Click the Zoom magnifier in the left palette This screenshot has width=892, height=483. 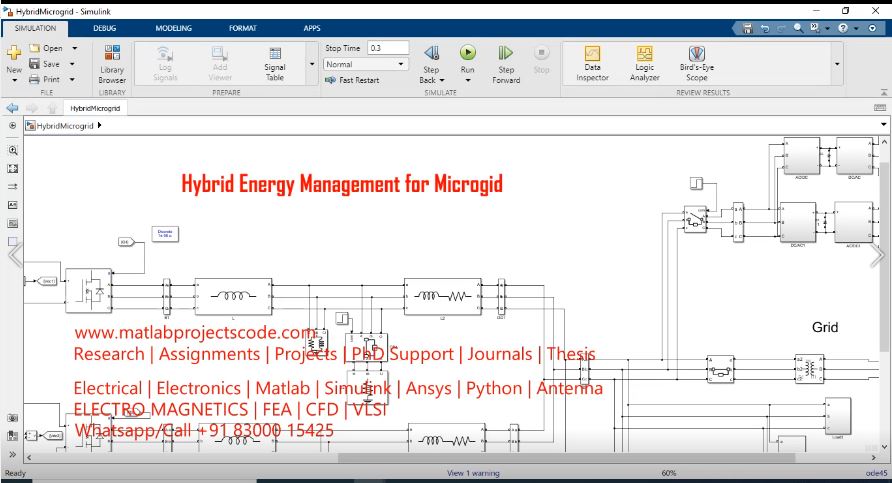click(x=13, y=149)
